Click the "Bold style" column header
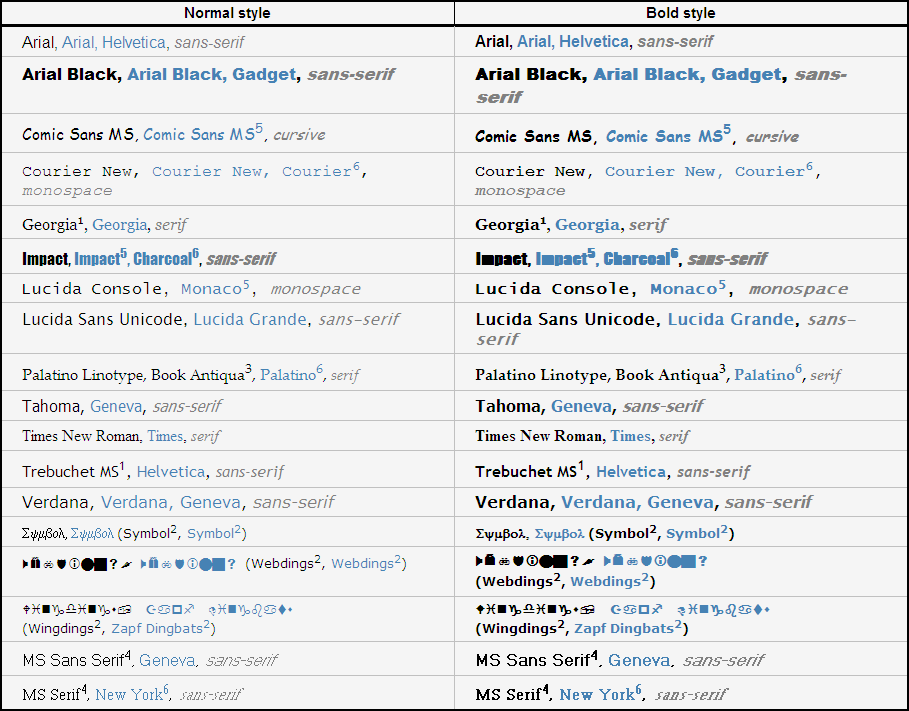The height and width of the screenshot is (711, 909). pyautogui.click(x=680, y=13)
